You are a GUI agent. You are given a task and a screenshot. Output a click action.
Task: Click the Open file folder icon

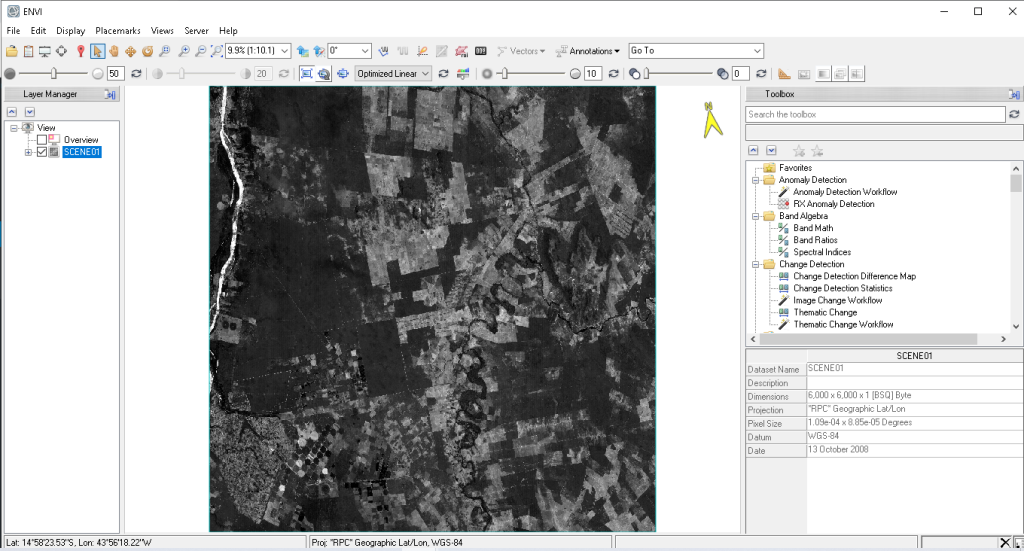(x=11, y=51)
